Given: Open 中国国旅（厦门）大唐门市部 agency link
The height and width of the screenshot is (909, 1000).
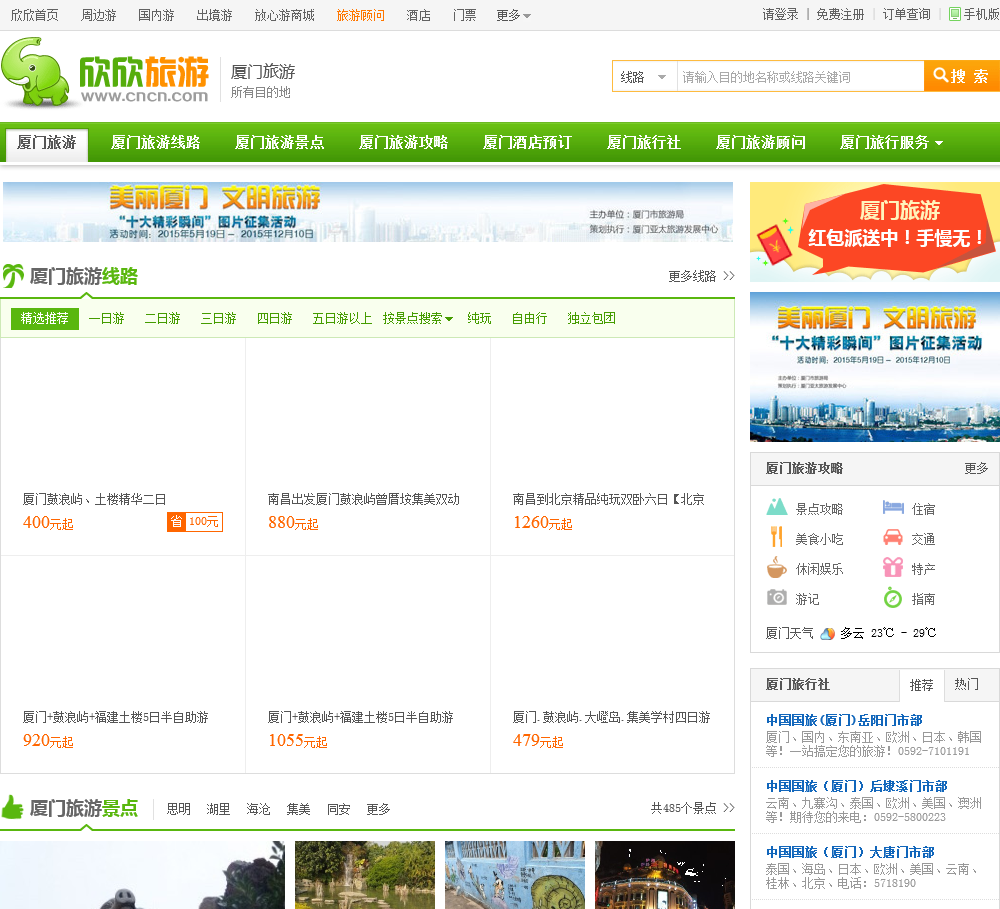Looking at the screenshot, I should click(x=850, y=852).
